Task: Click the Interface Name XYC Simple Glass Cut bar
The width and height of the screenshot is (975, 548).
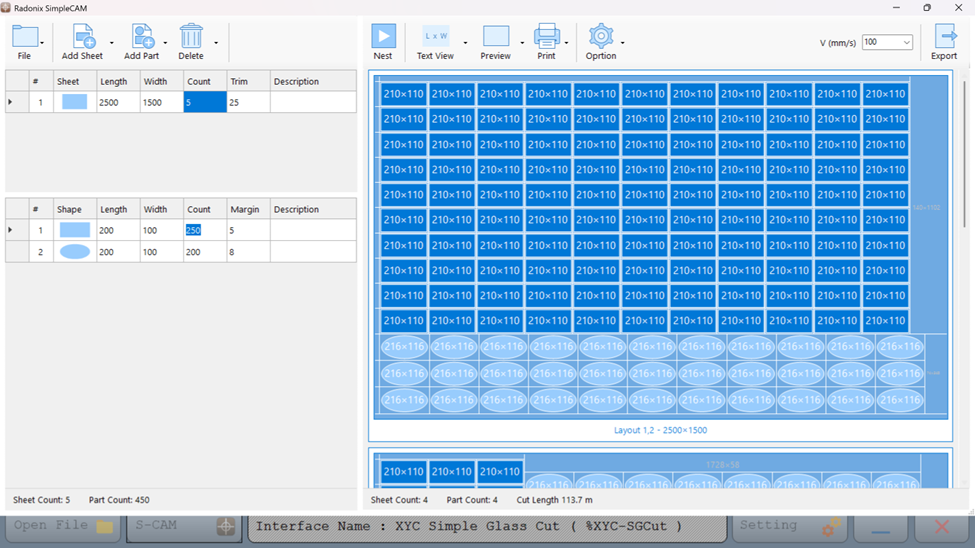Action: [x=488, y=527]
